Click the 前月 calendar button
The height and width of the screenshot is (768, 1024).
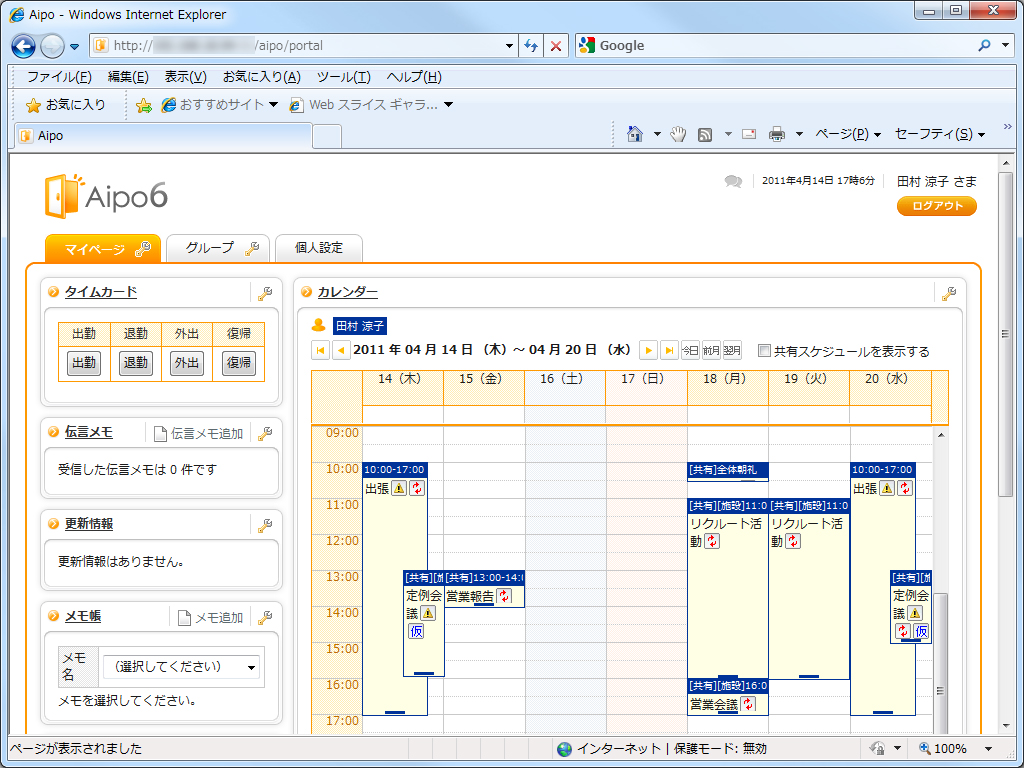pyautogui.click(x=711, y=351)
